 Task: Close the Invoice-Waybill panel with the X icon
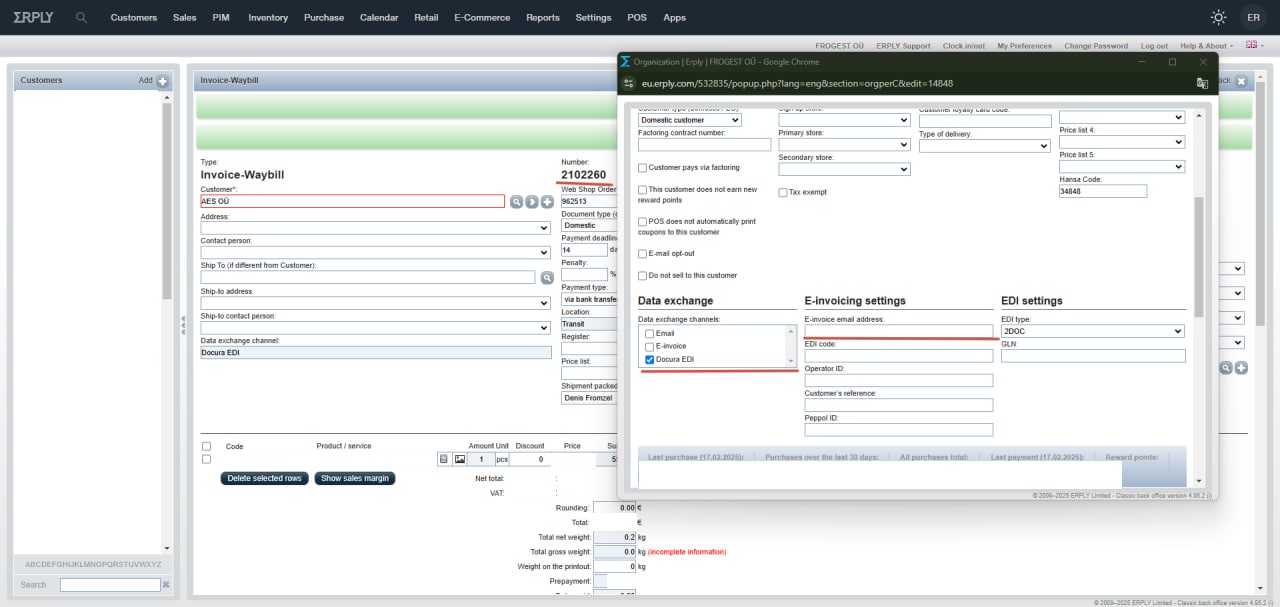(x=1241, y=81)
